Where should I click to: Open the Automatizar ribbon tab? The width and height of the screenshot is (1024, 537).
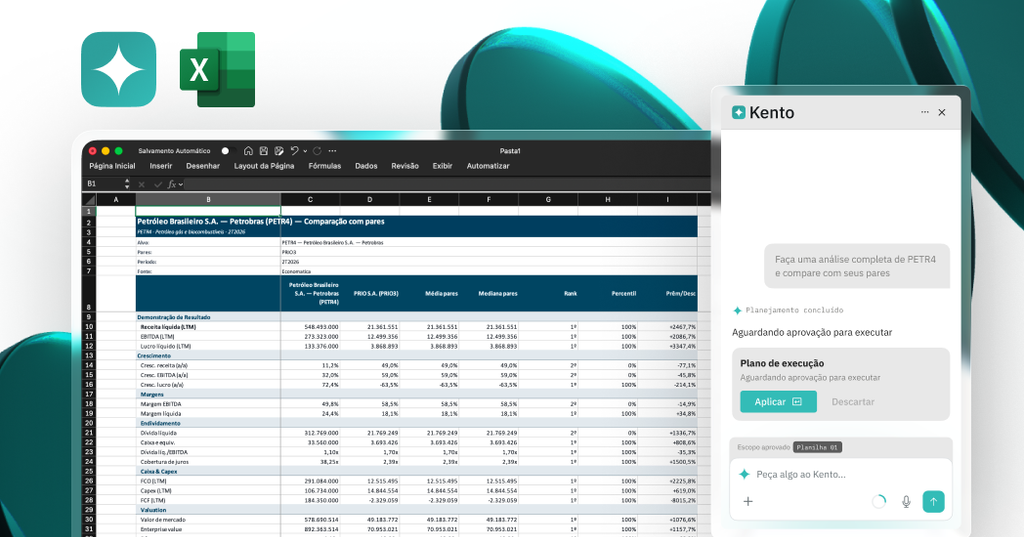click(x=488, y=166)
